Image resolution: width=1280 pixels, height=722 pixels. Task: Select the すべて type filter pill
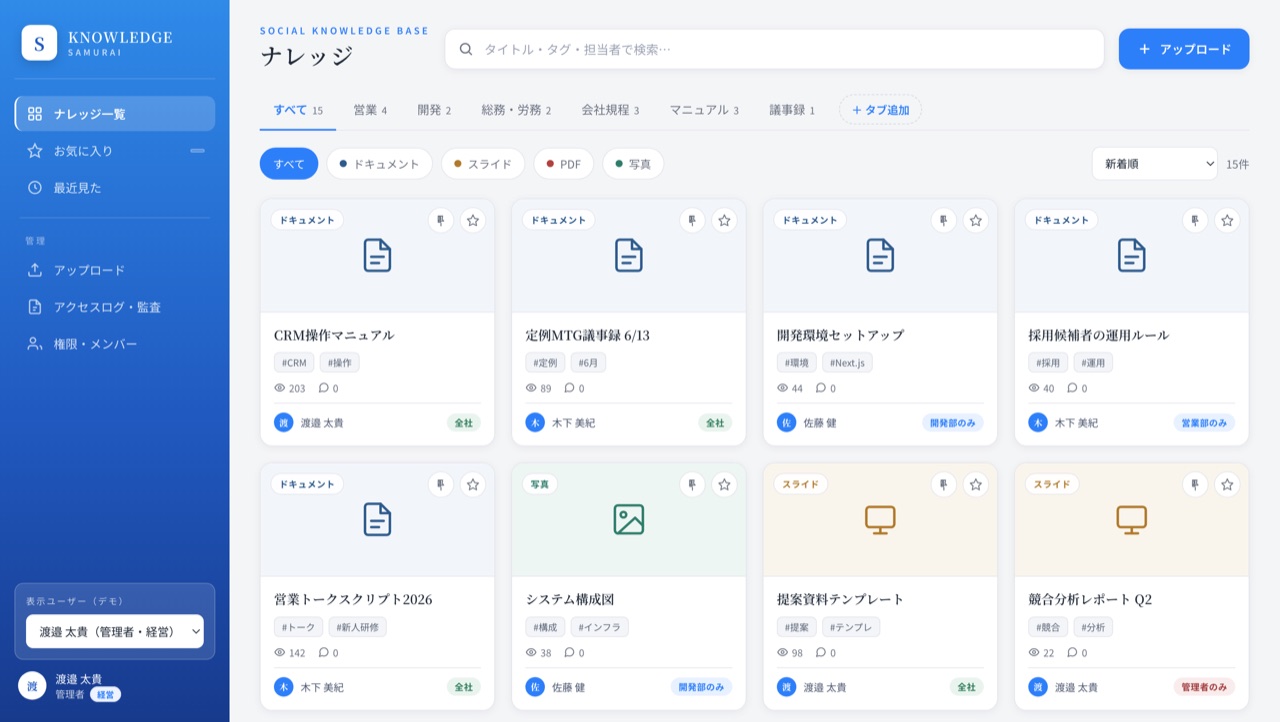click(x=289, y=164)
